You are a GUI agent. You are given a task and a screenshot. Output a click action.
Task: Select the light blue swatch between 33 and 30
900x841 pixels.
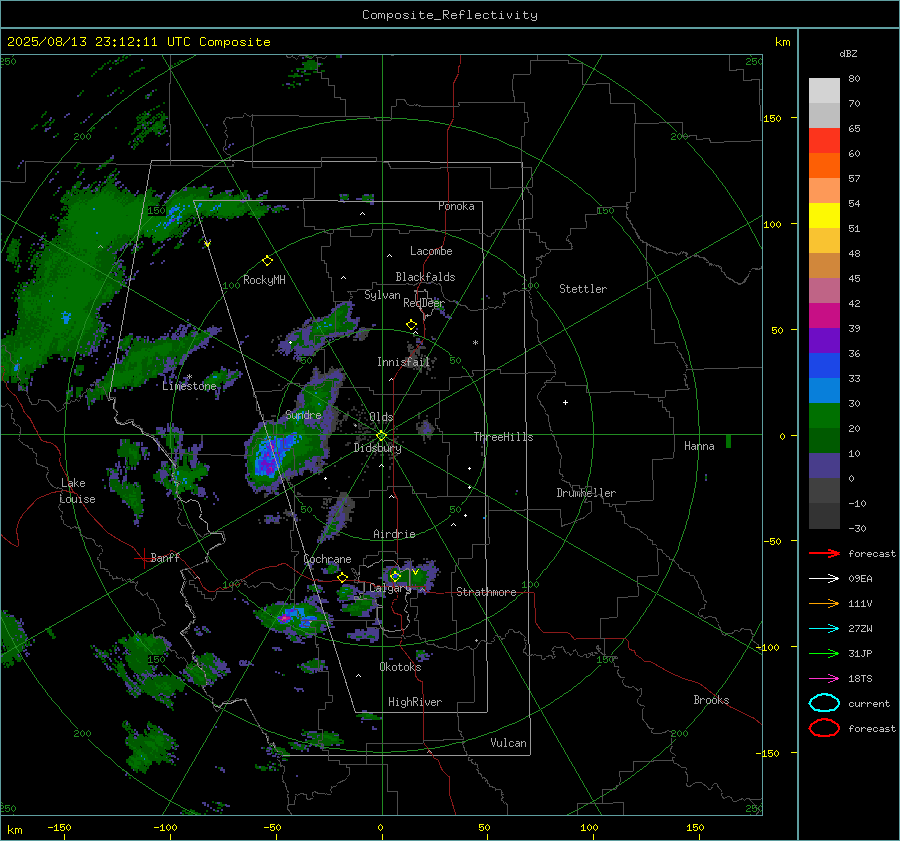click(x=824, y=390)
